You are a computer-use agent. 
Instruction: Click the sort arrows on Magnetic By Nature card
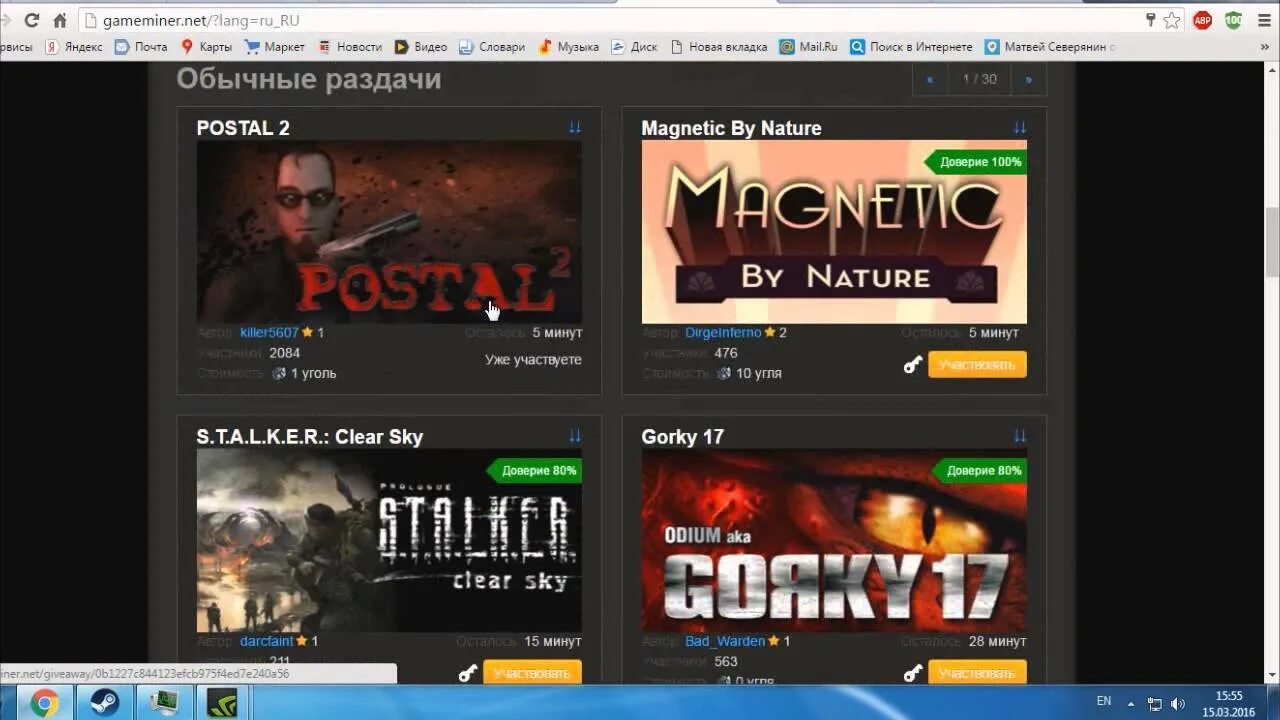click(1019, 127)
